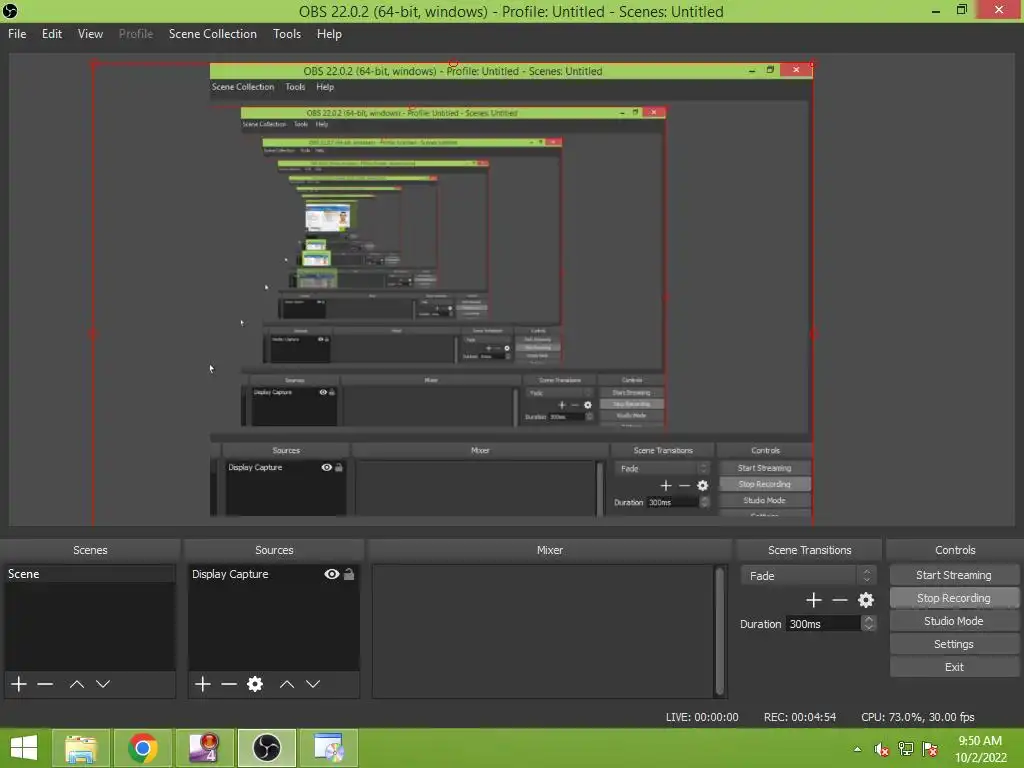This screenshot has width=1024, height=768.
Task: Move scene down with the Scenes down arrow
Action: pos(103,684)
